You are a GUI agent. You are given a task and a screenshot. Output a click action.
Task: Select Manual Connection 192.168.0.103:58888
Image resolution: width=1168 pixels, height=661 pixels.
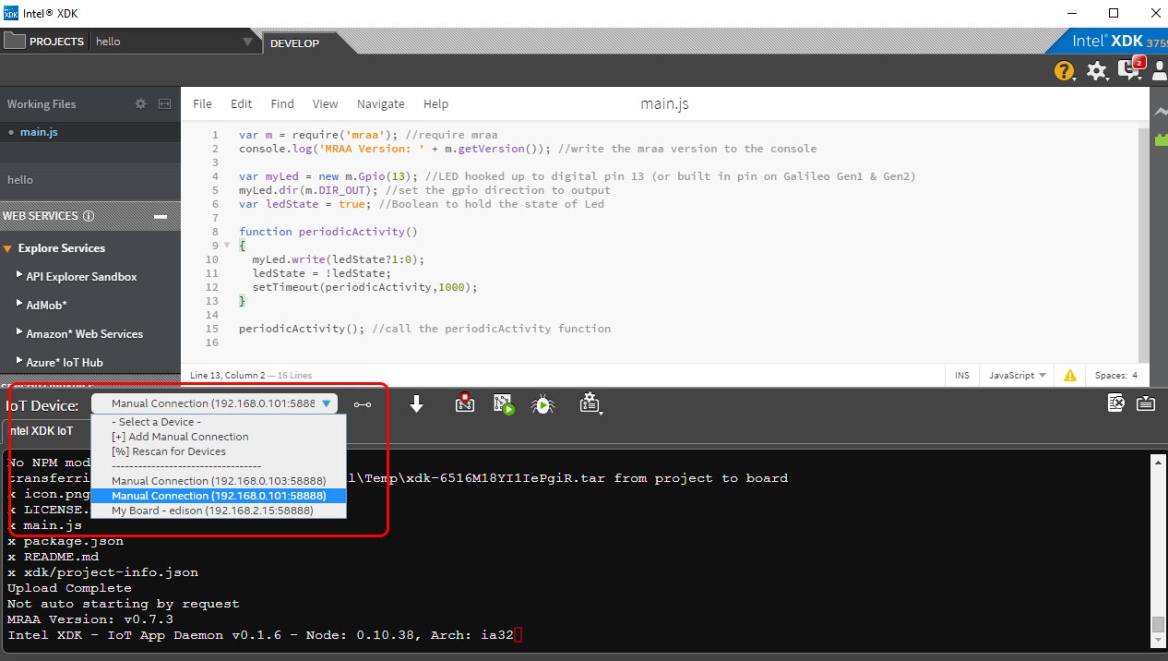(218, 481)
